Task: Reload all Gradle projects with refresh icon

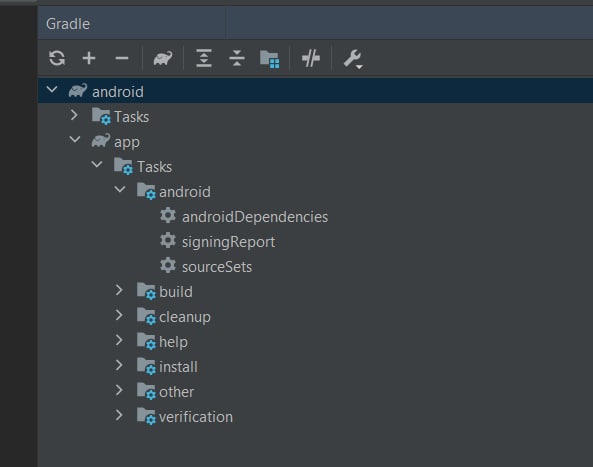Action: (57, 58)
